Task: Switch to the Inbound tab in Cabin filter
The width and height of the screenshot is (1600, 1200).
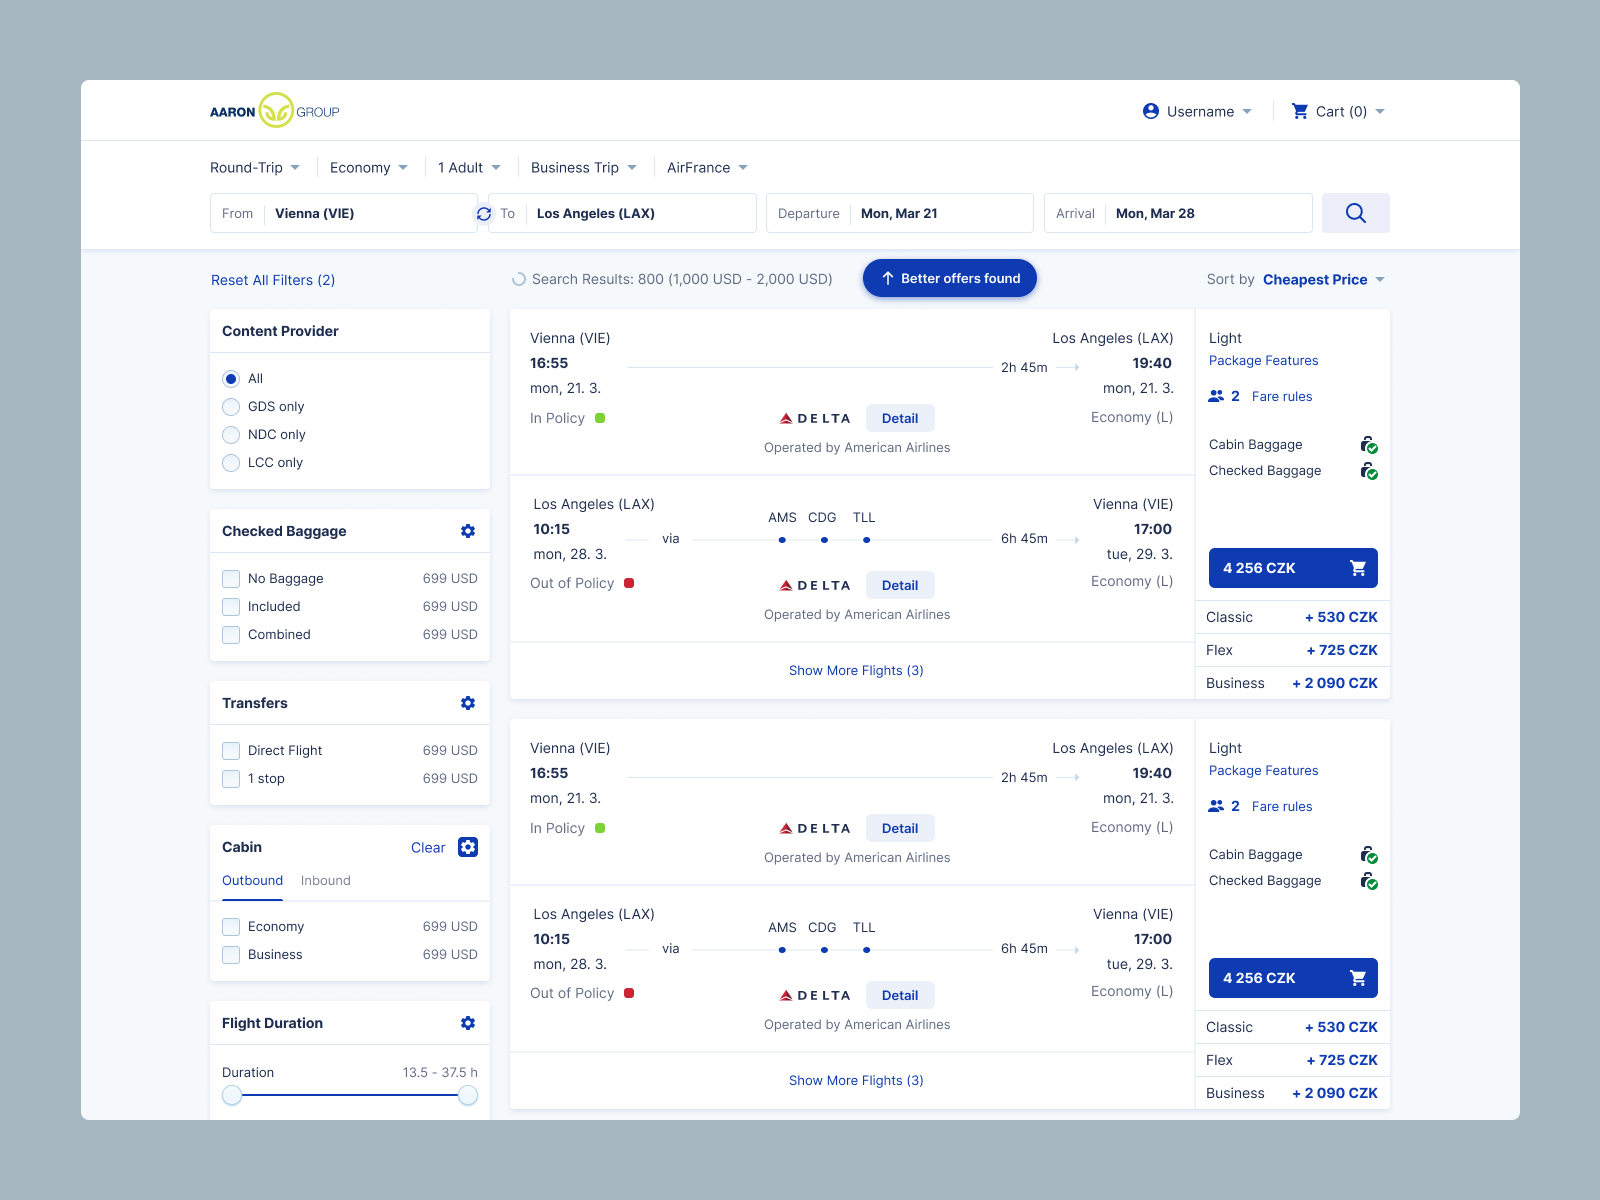Action: (x=325, y=880)
